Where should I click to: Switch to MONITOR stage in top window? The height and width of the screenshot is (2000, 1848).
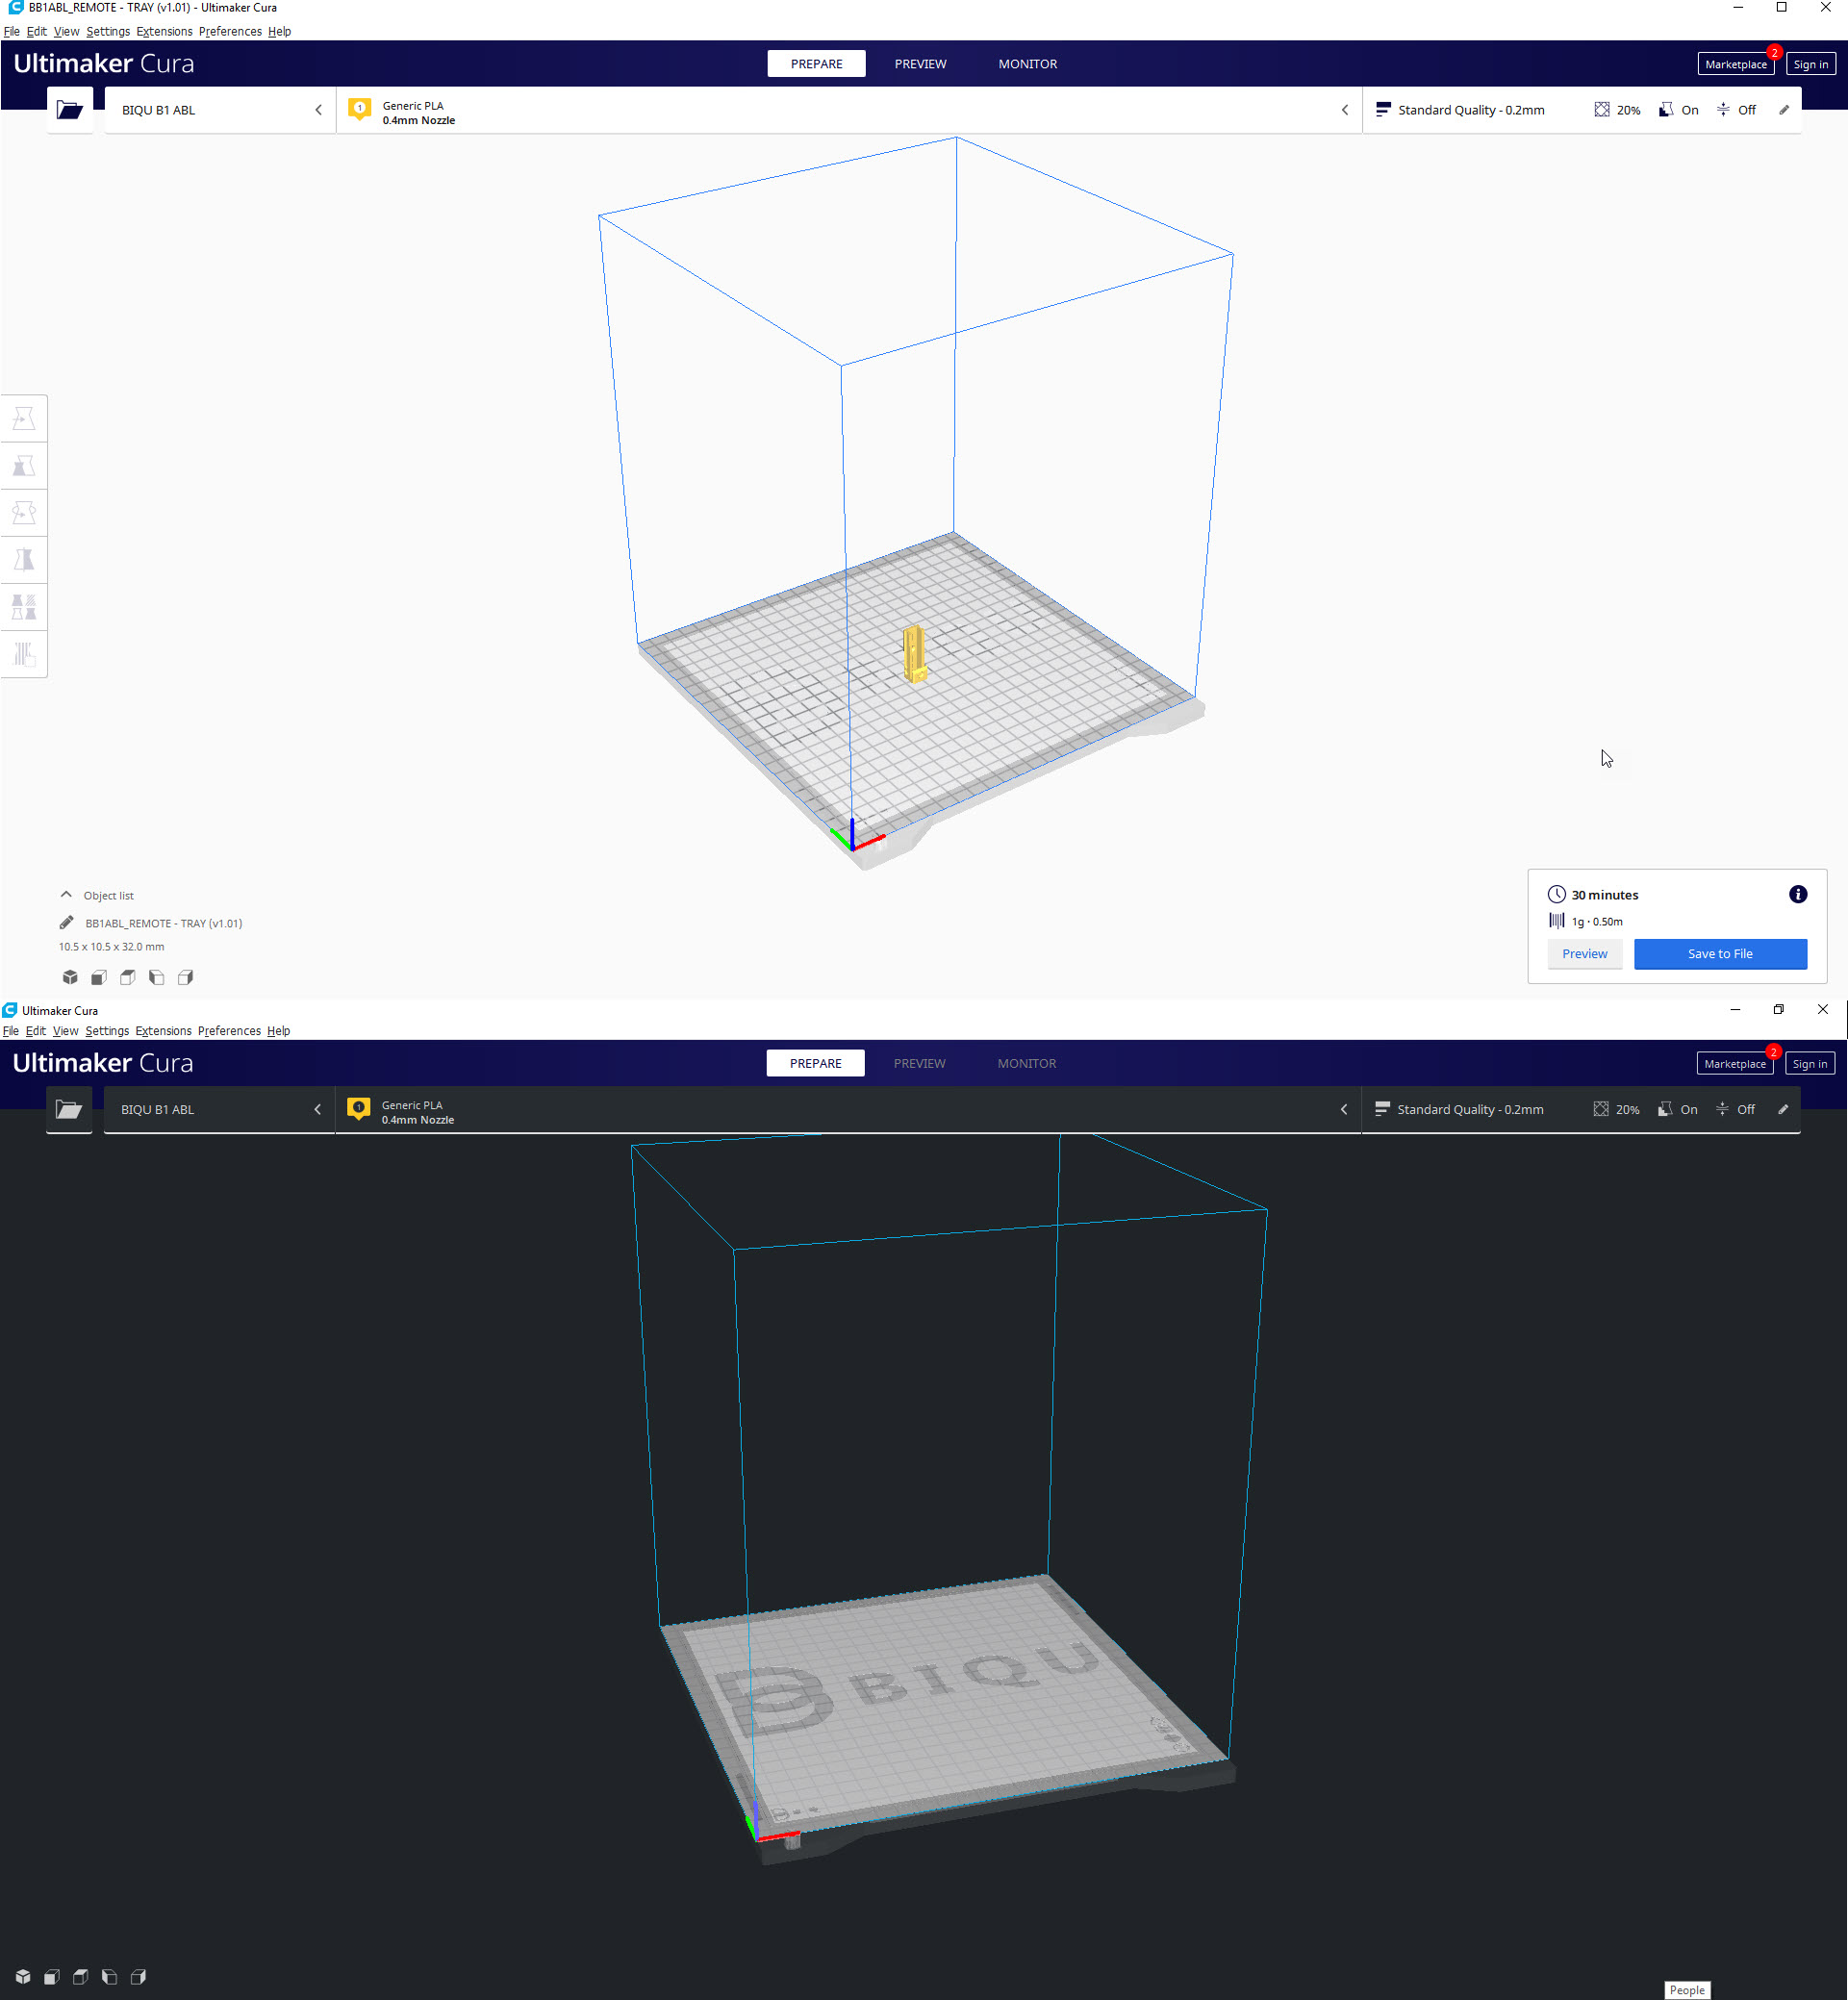pos(1027,64)
